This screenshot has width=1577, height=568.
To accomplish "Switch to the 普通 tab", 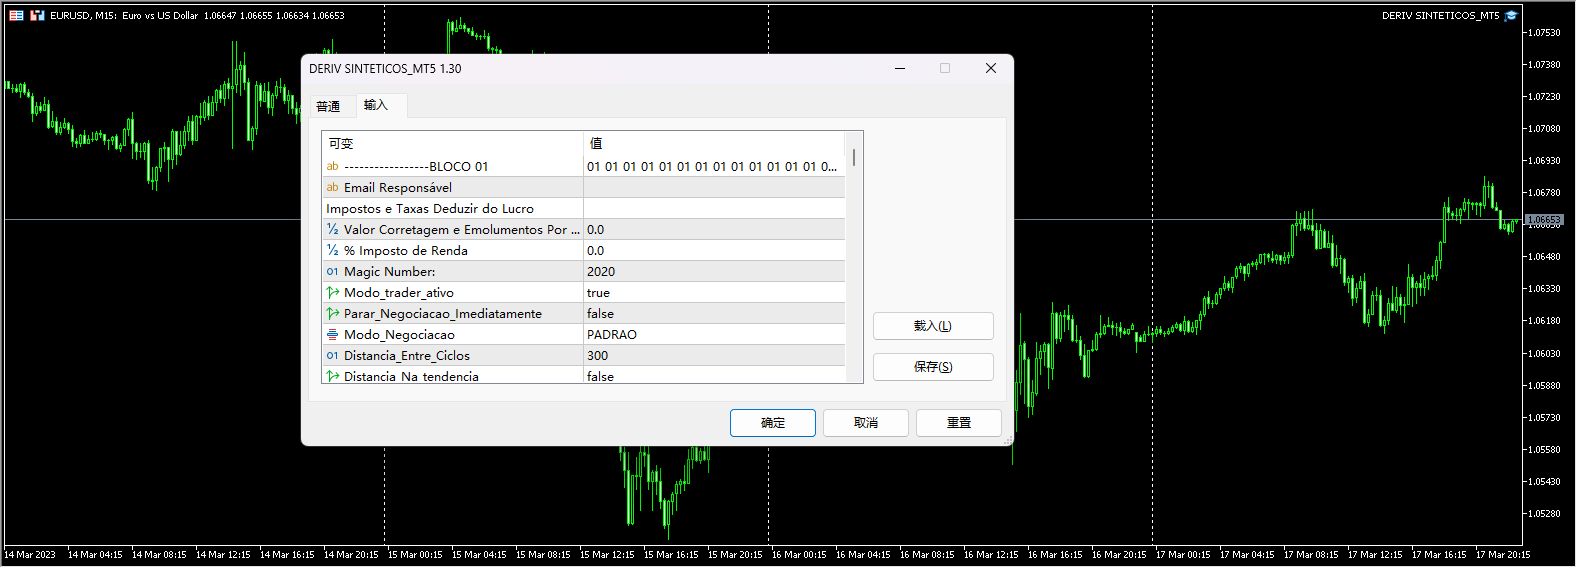I will [328, 106].
